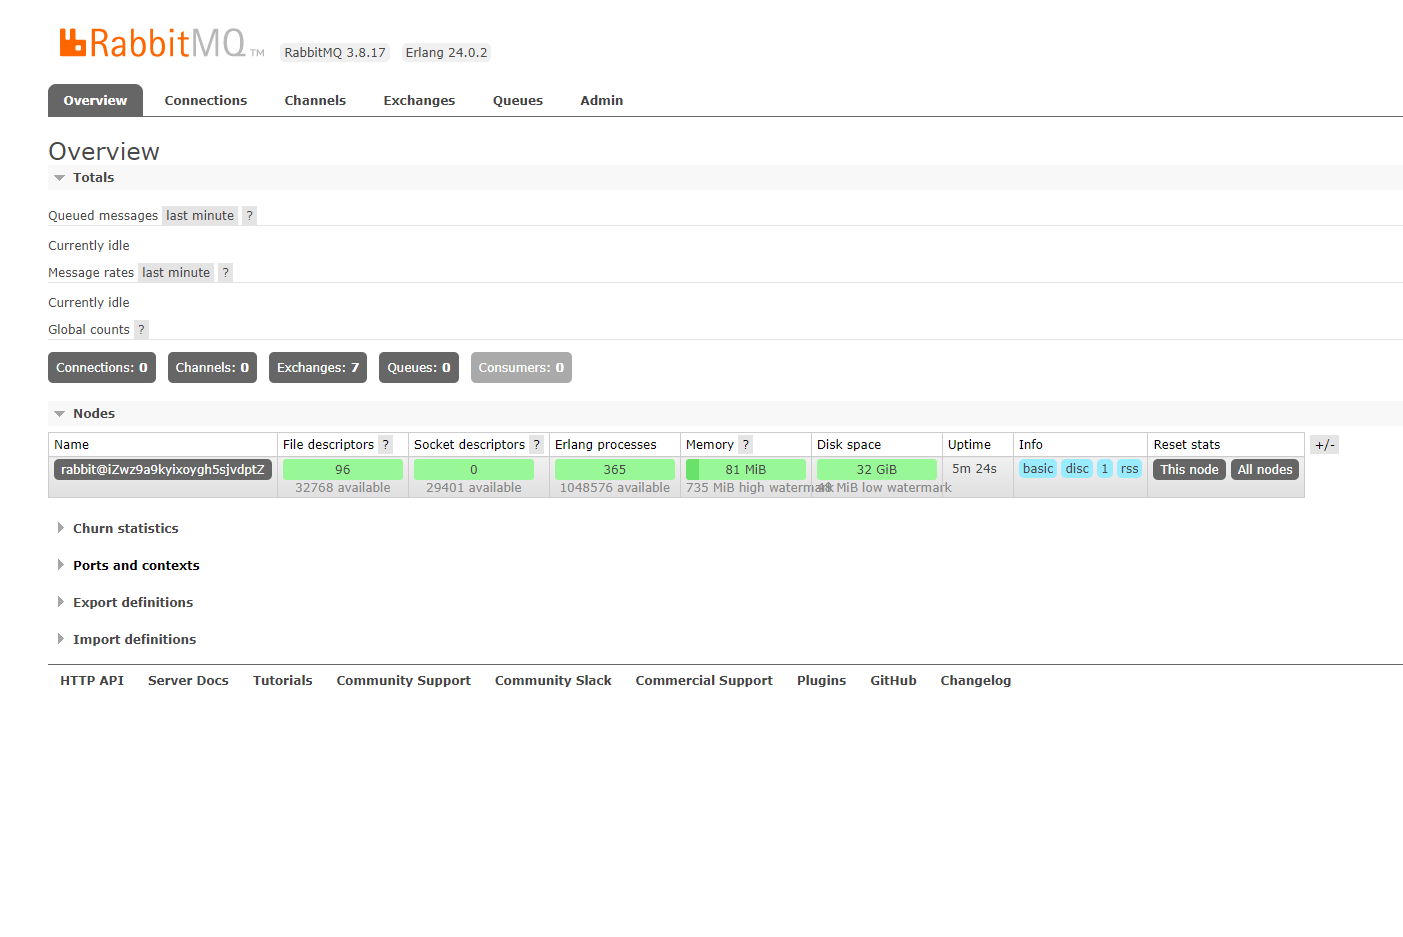Image resolution: width=1403 pixels, height=937 pixels.
Task: Click the Disk space 32 GiB bar
Action: point(877,470)
